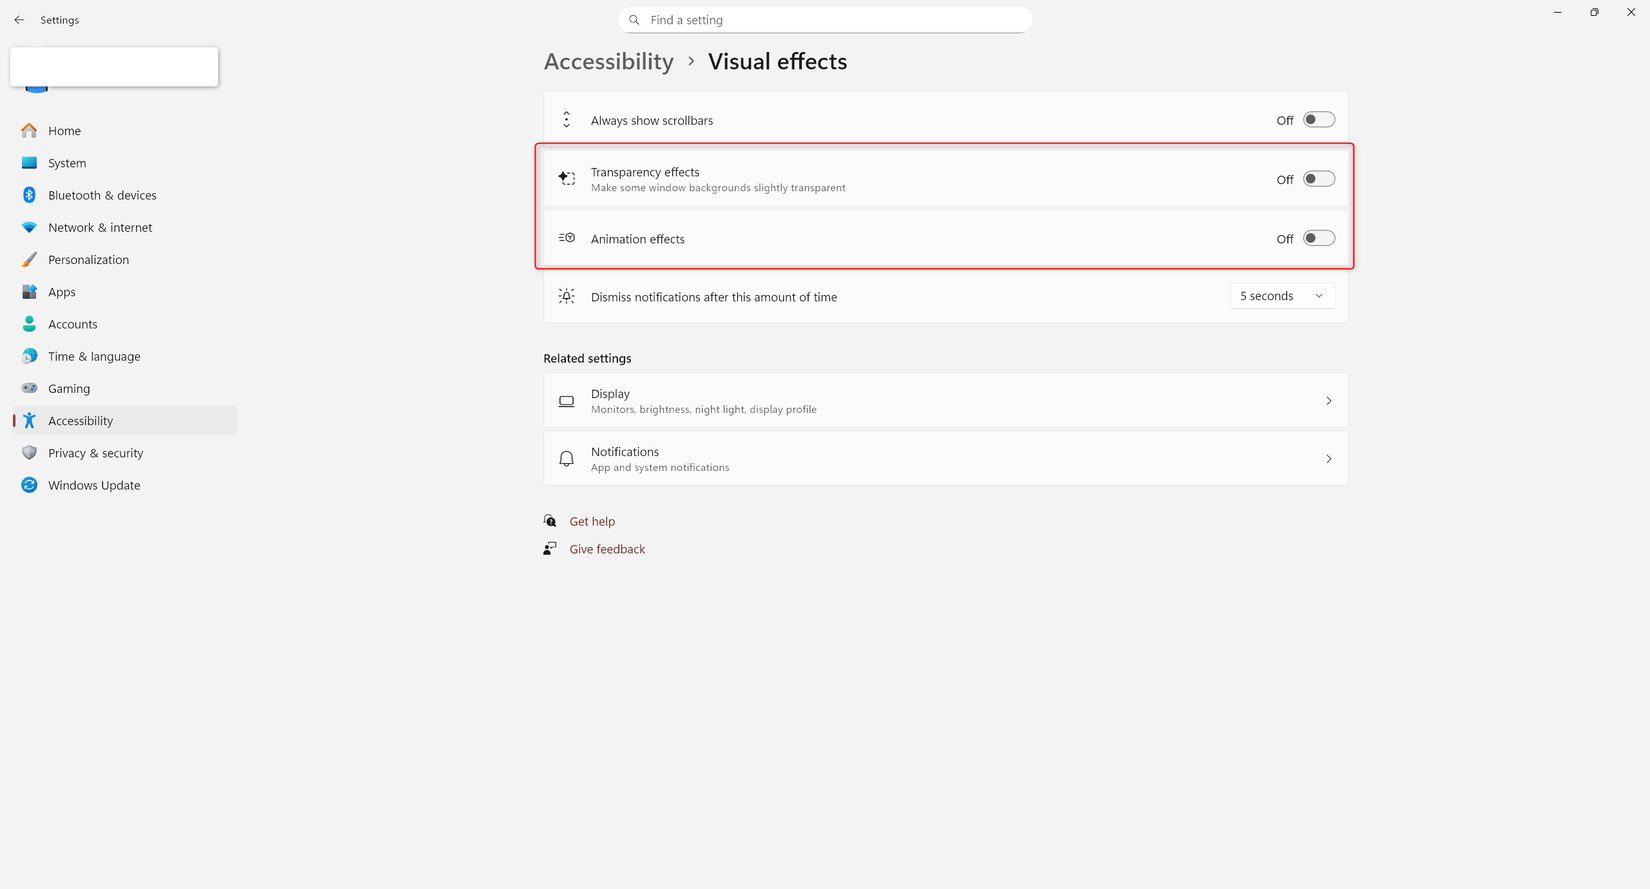Go to Time & language section

click(94, 356)
